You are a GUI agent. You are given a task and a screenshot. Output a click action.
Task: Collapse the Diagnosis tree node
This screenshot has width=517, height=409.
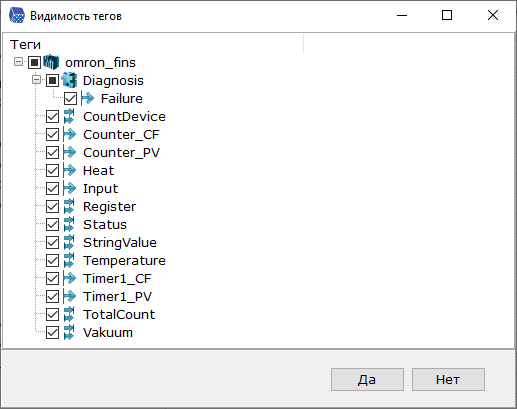pyautogui.click(x=37, y=80)
